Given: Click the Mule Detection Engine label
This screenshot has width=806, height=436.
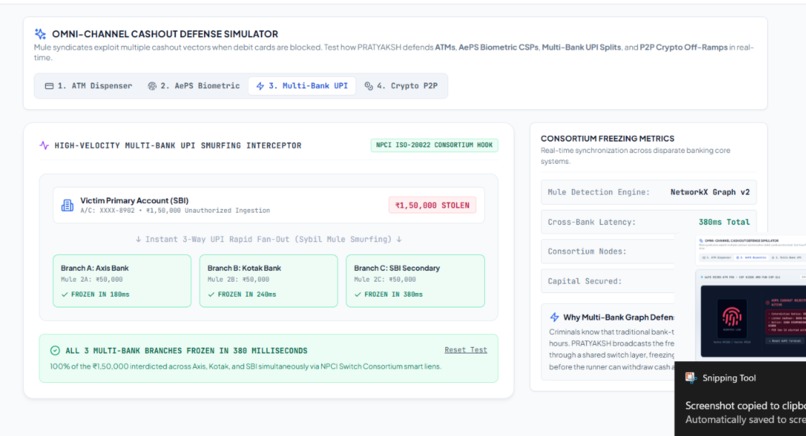Looking at the screenshot, I should (x=598, y=192).
